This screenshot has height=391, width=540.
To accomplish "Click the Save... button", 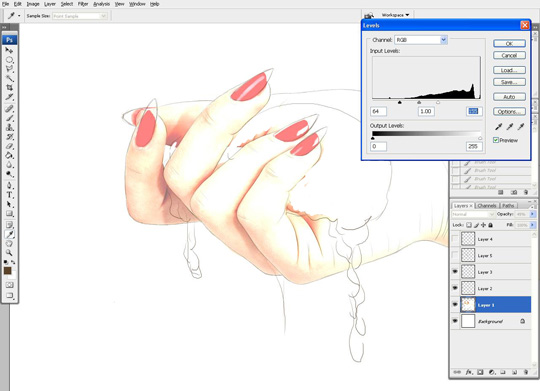I will pyautogui.click(x=509, y=82).
